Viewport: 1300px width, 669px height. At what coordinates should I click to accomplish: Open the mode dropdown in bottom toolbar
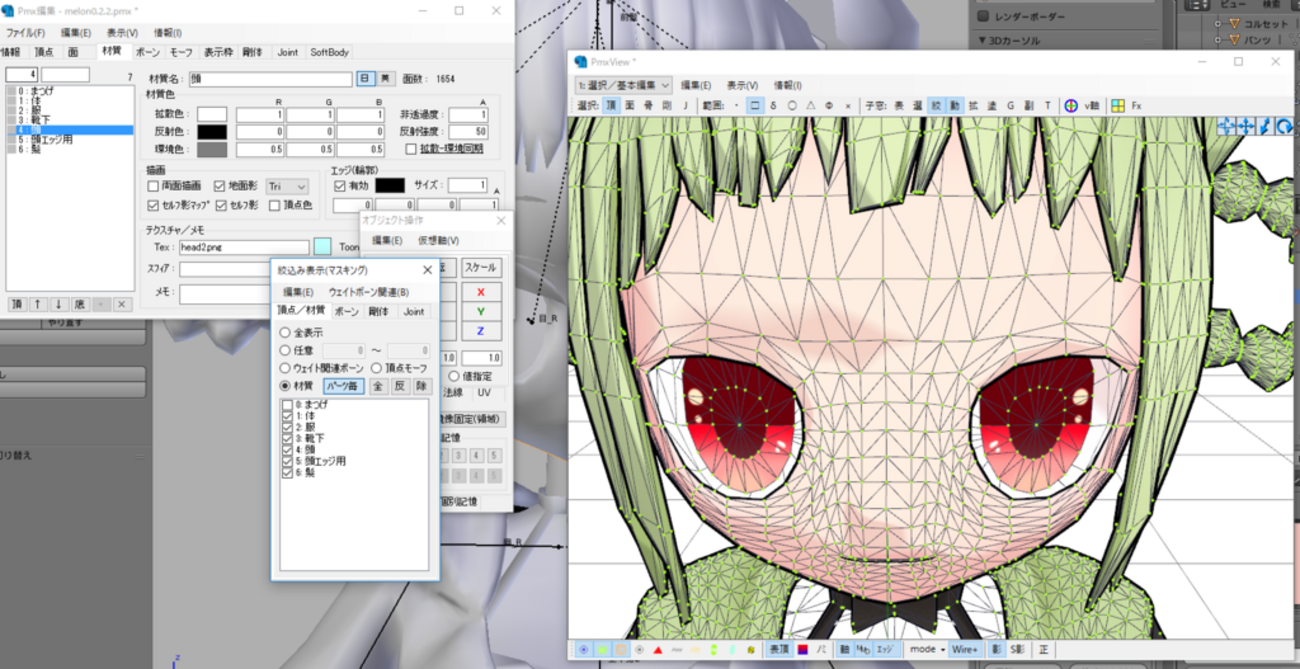(x=927, y=650)
